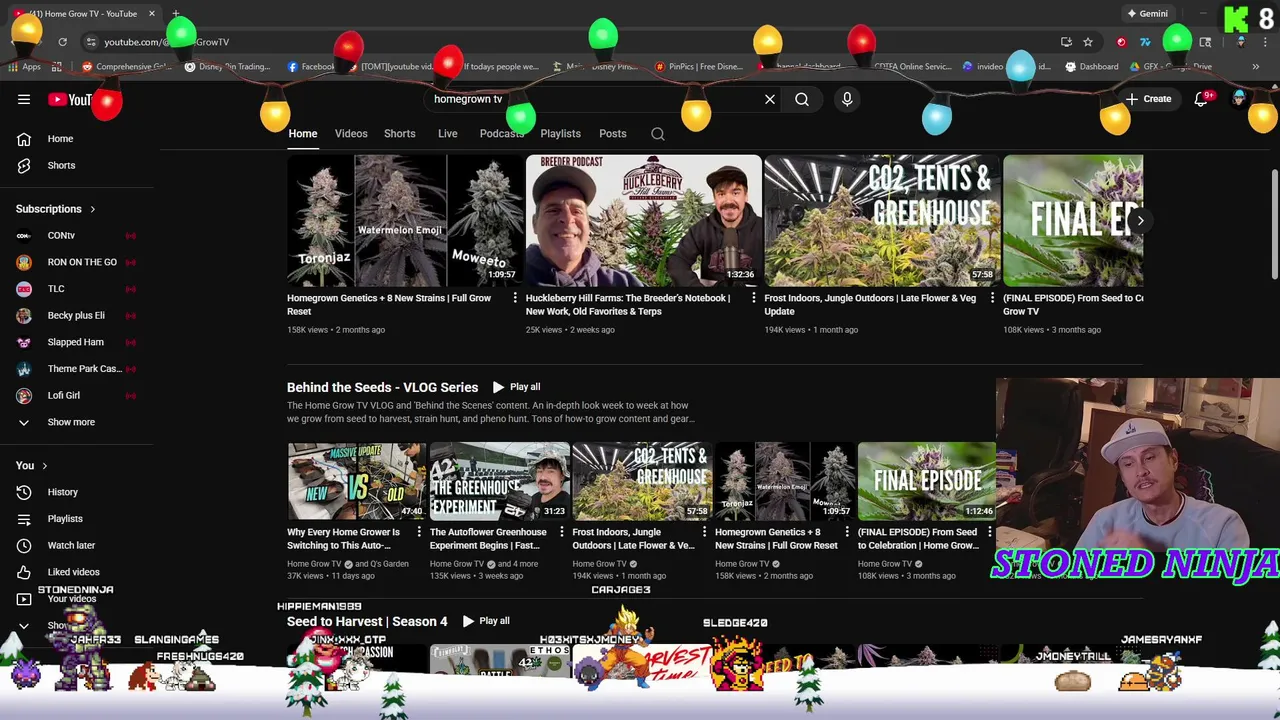Open options for Why Every Home Grower video
The height and width of the screenshot is (720, 1280).
coord(419,532)
